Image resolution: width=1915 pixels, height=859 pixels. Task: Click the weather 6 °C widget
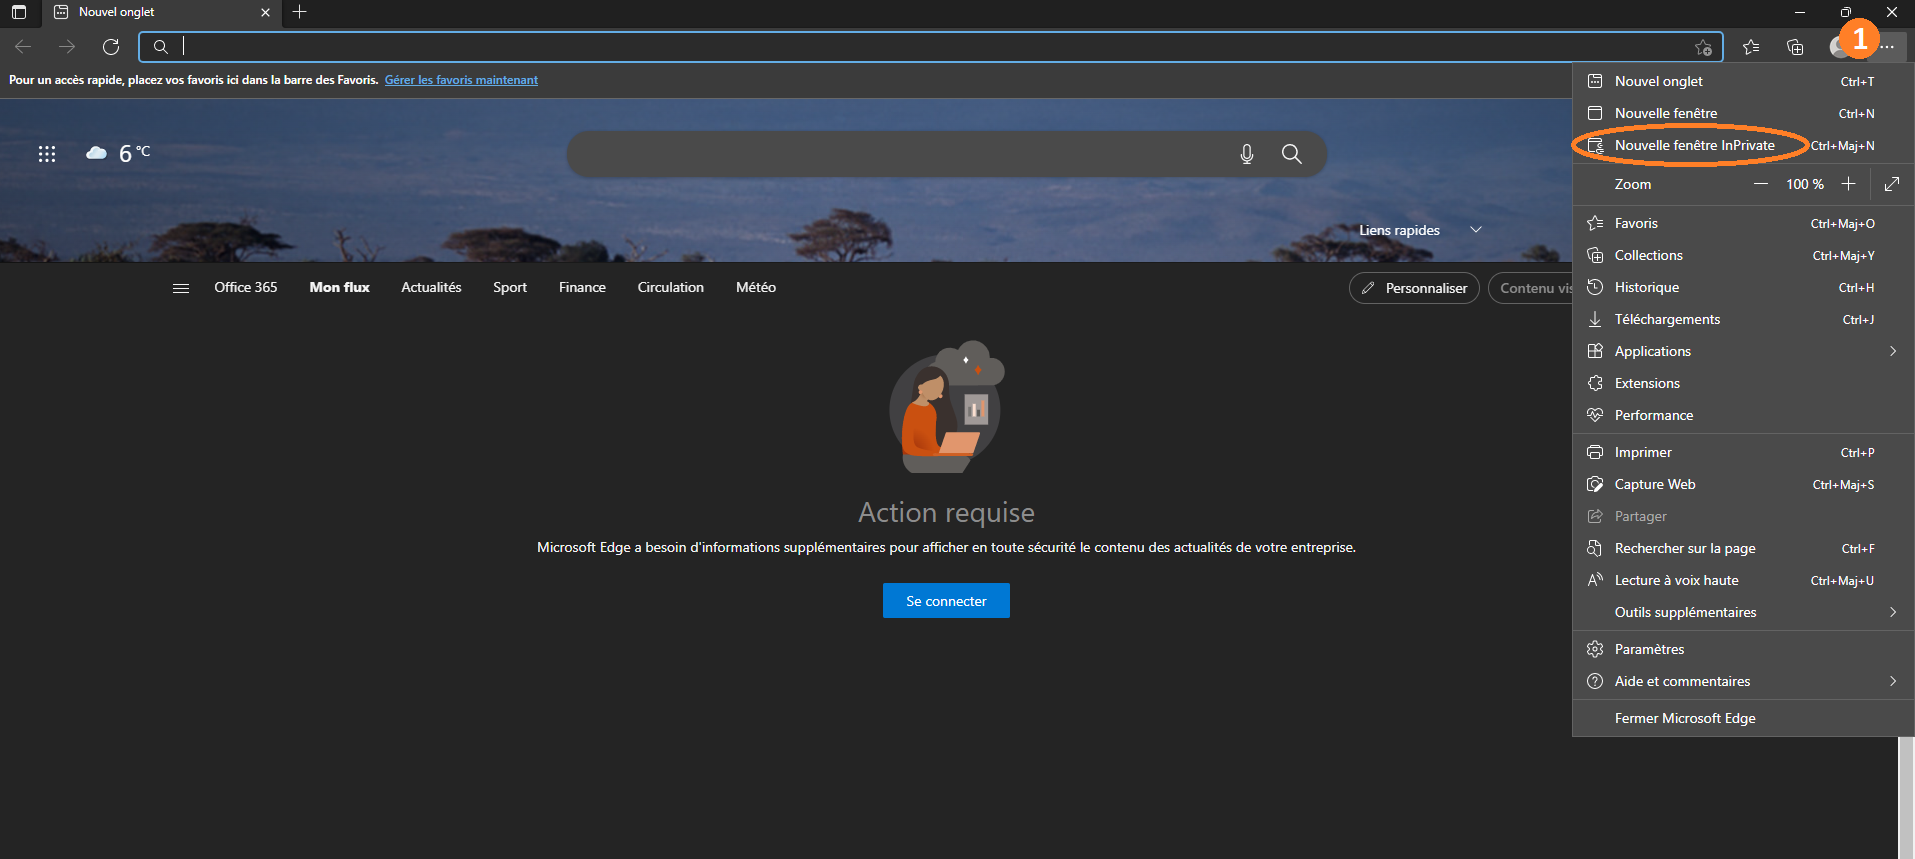click(118, 153)
